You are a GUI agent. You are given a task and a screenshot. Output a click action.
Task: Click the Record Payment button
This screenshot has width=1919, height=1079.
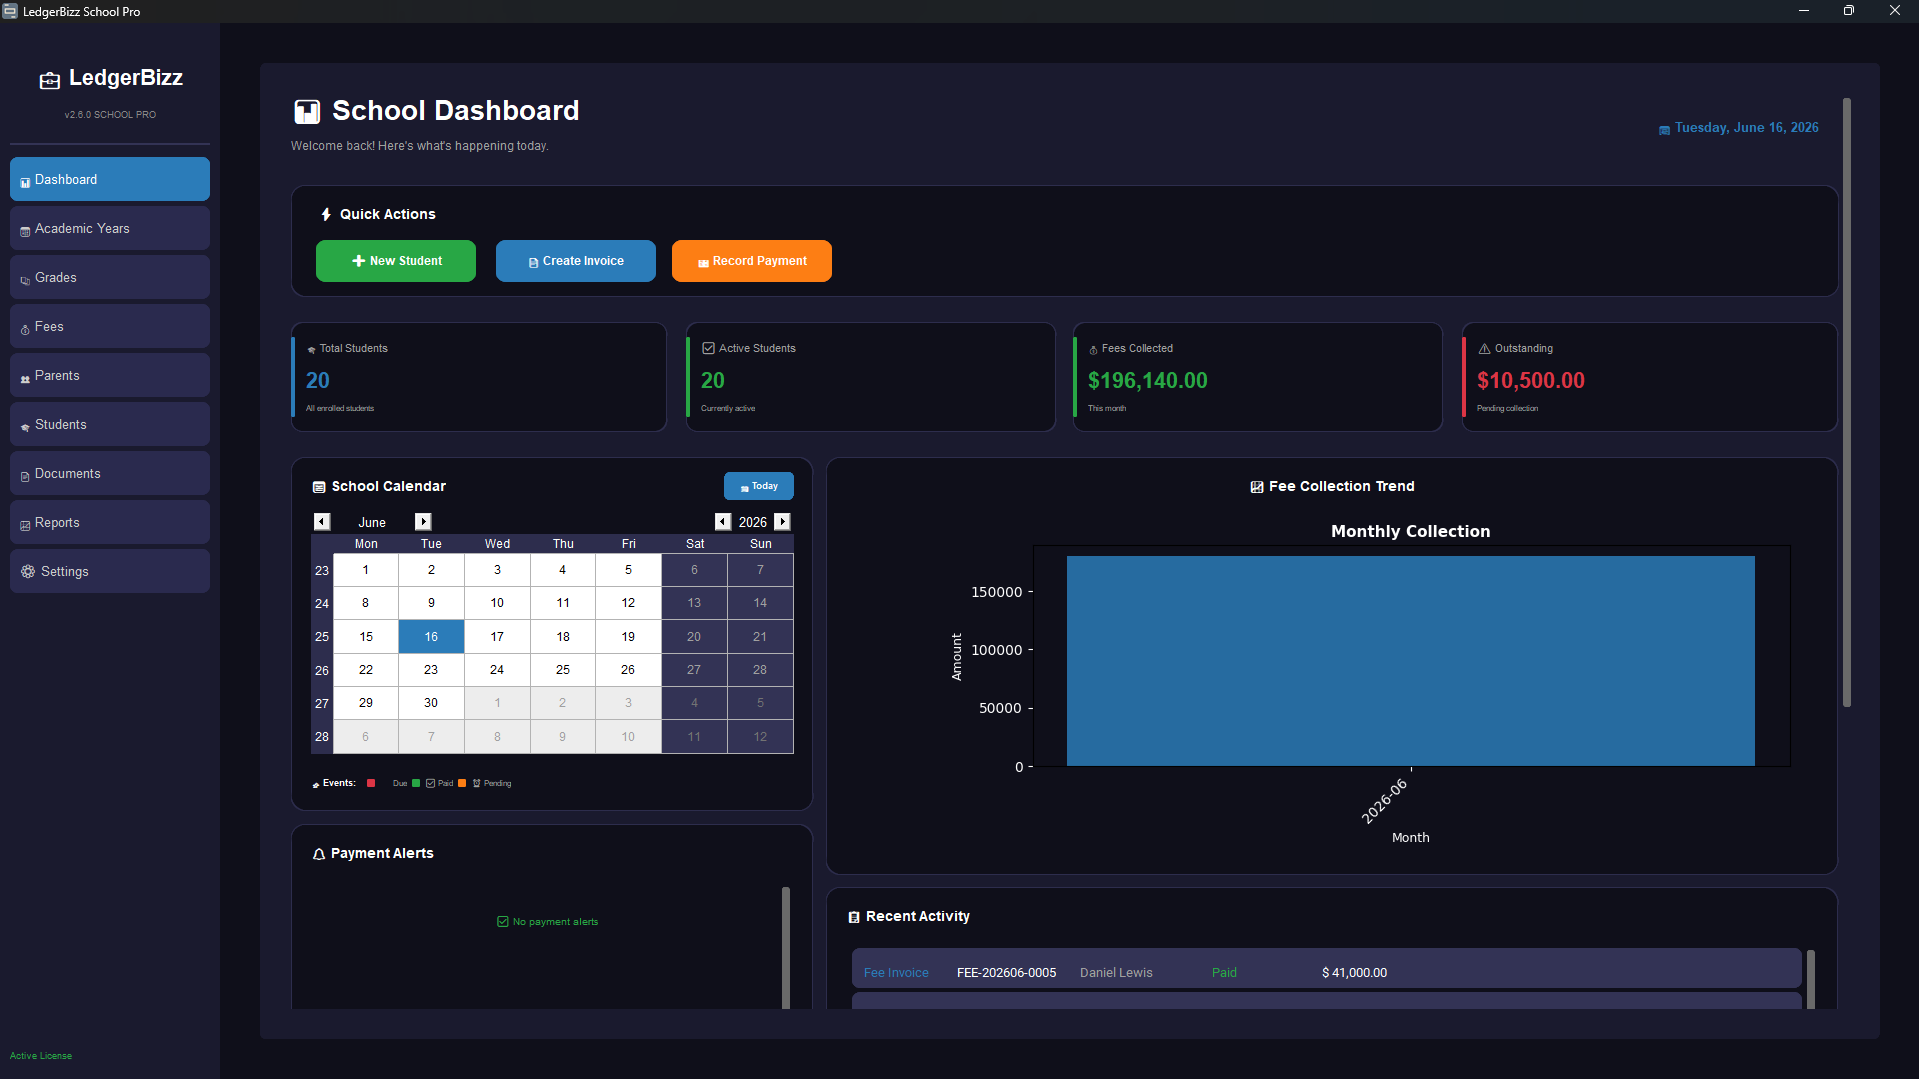pyautogui.click(x=752, y=261)
